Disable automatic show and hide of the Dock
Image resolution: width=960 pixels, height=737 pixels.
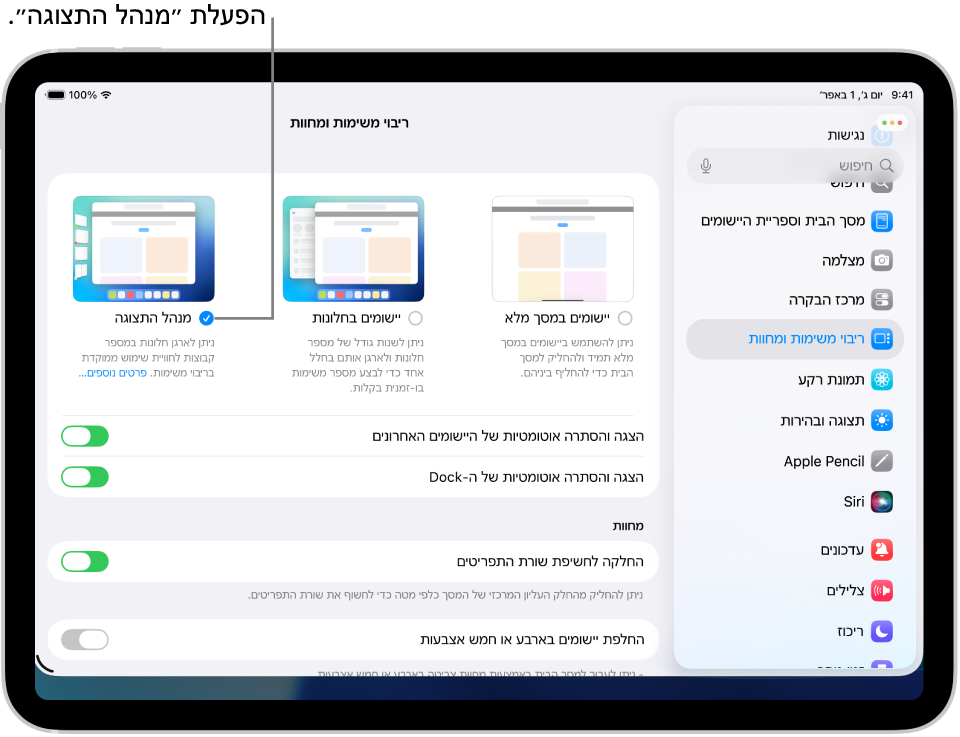(85, 477)
